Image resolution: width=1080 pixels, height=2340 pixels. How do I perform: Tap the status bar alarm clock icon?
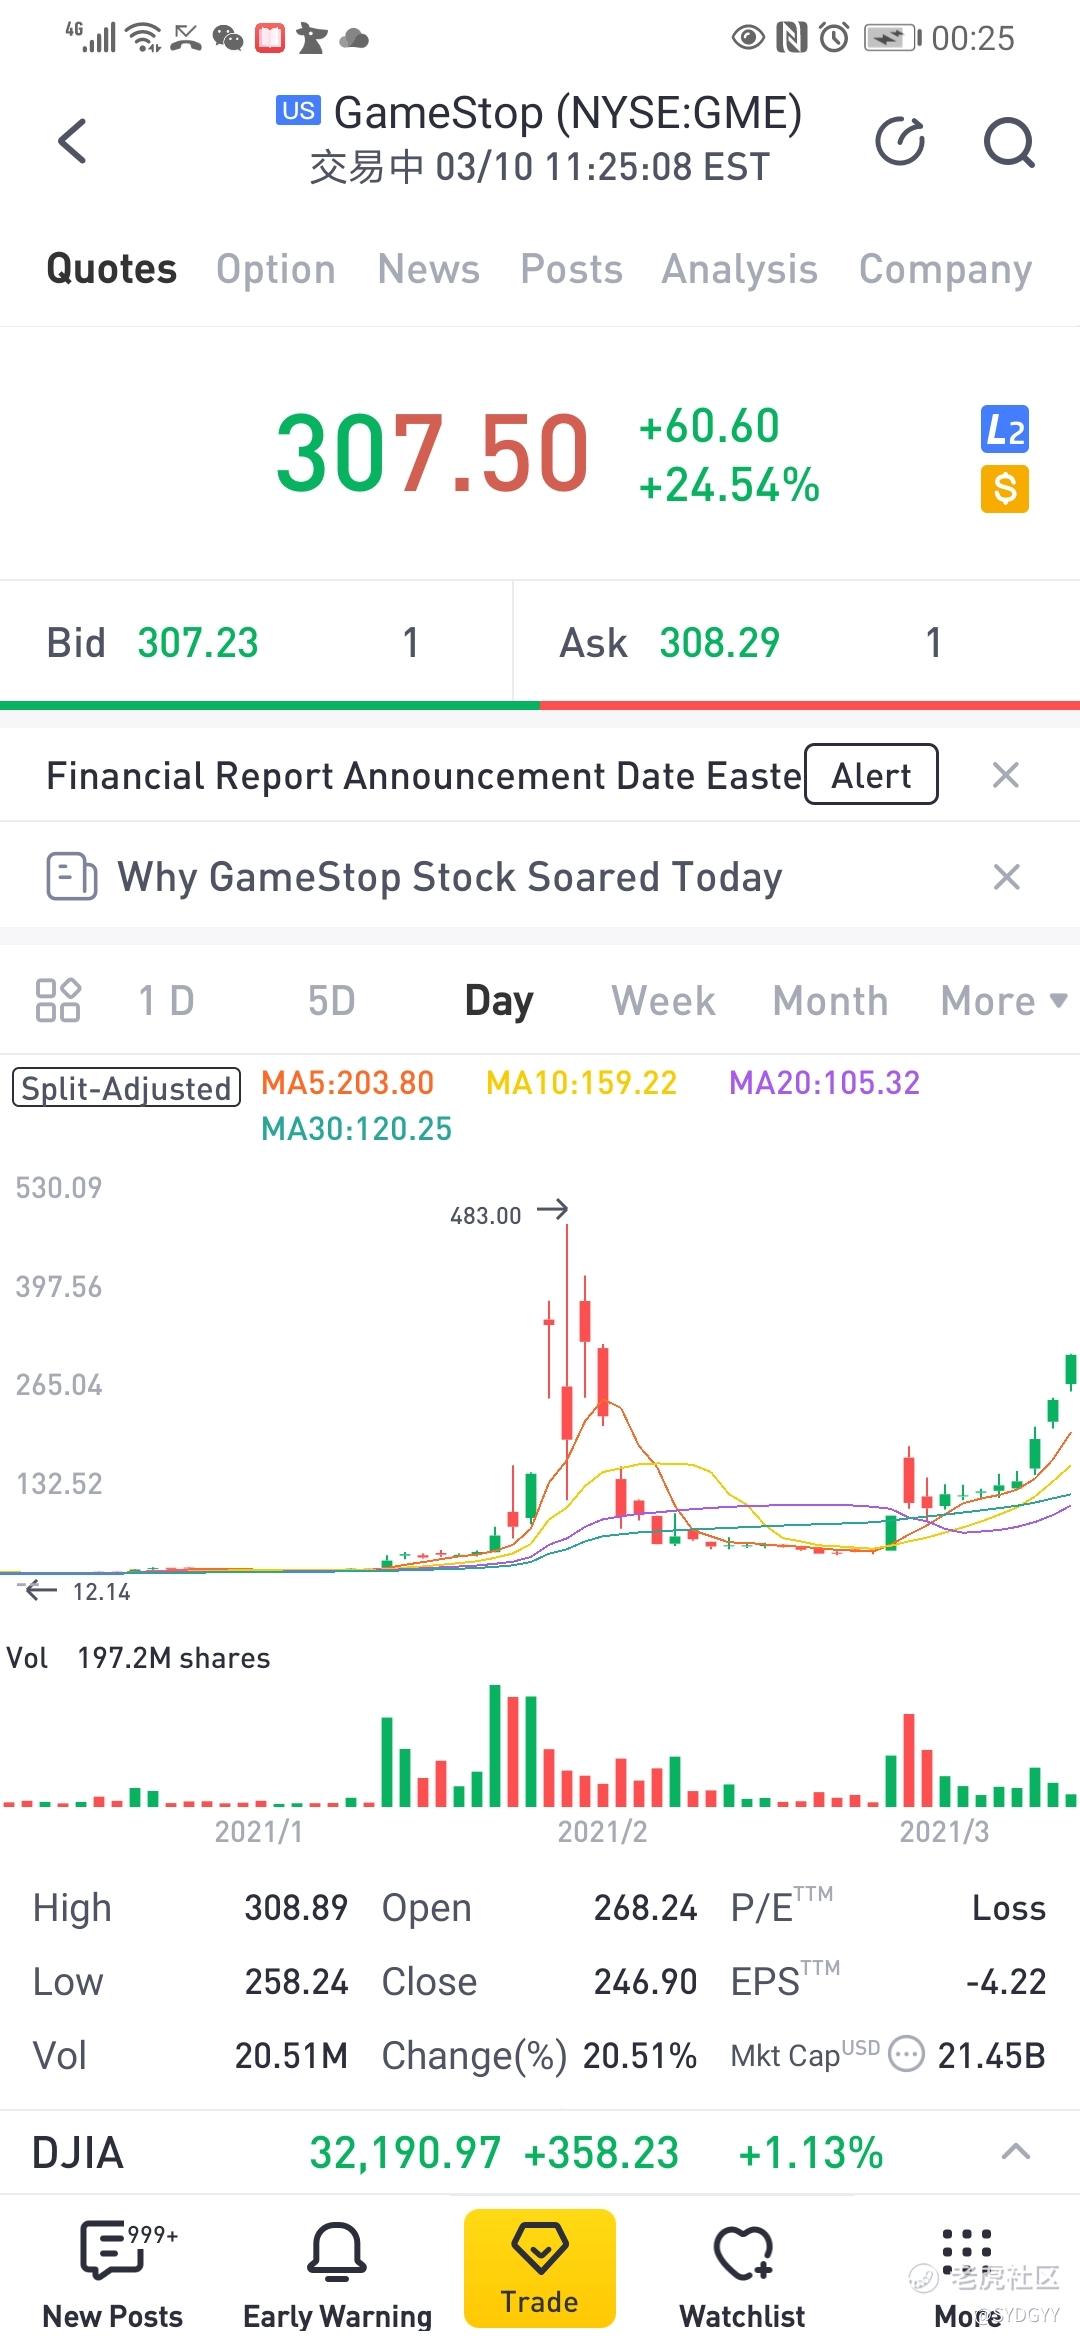834,38
